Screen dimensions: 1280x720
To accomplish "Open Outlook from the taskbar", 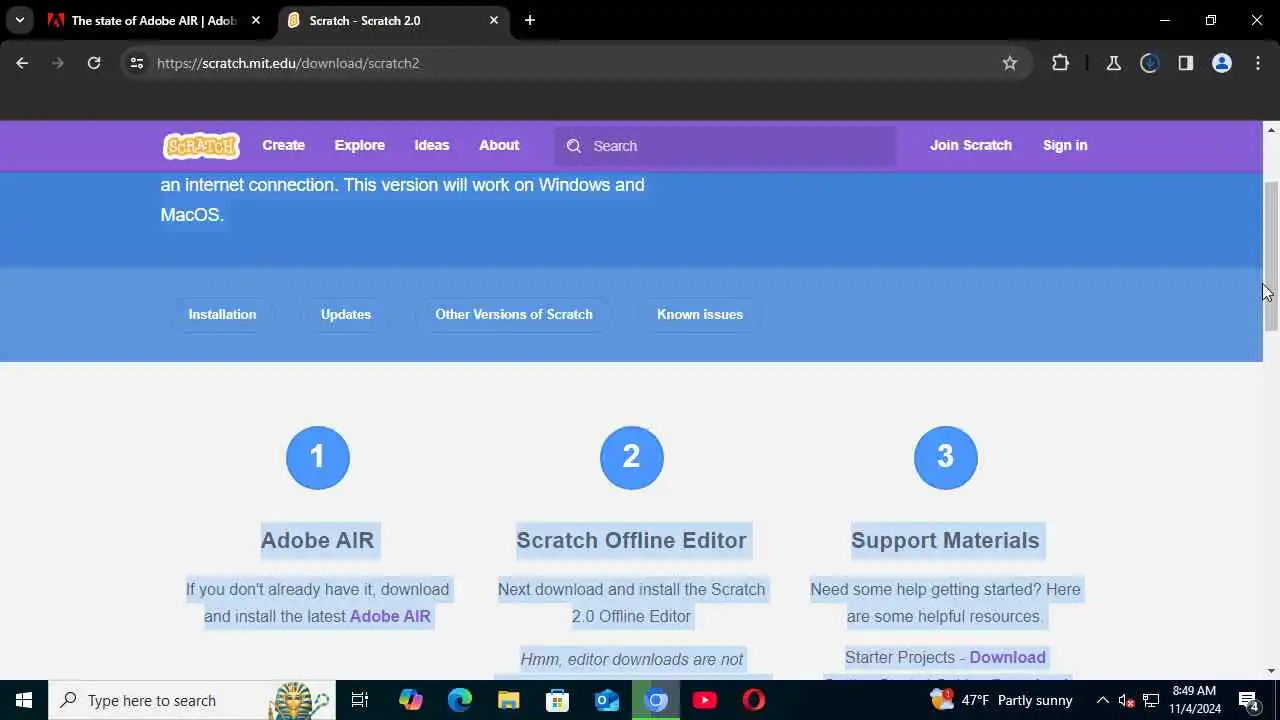I will [x=607, y=700].
